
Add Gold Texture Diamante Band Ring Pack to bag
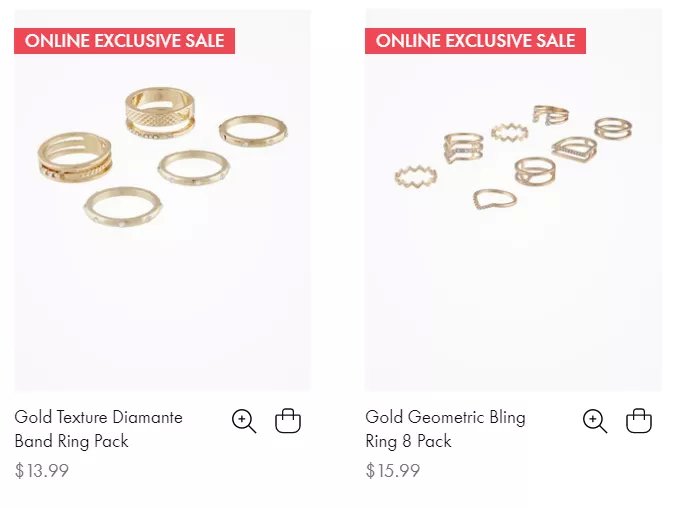(x=288, y=421)
